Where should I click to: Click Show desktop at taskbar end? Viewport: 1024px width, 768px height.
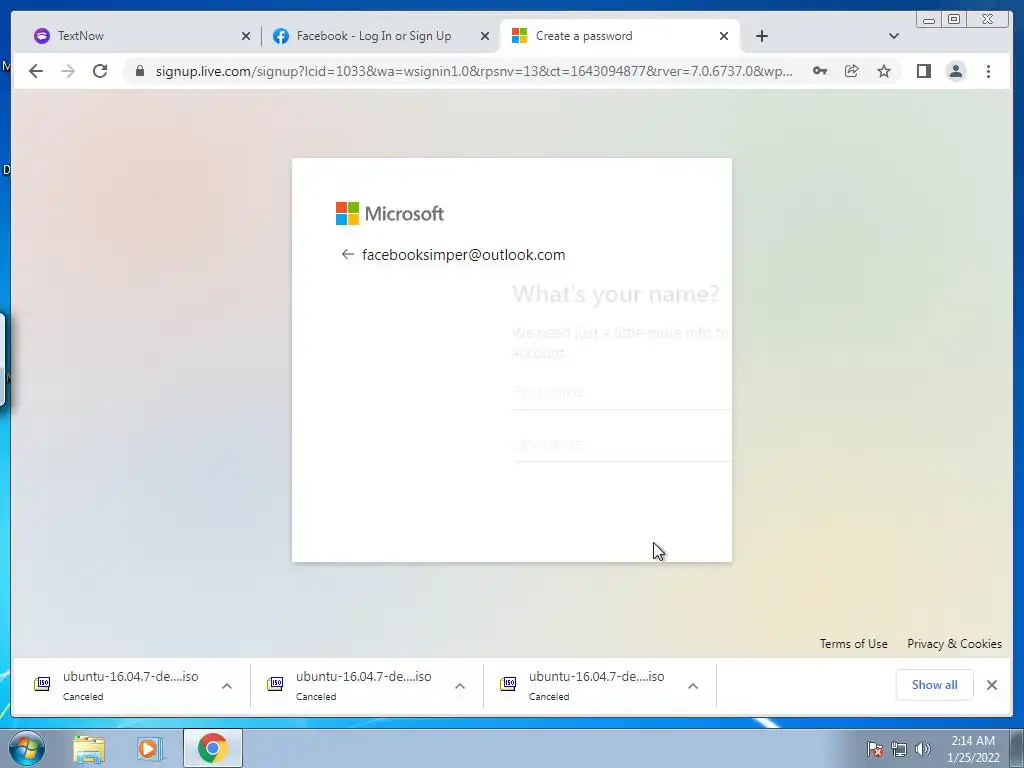coord(1017,749)
